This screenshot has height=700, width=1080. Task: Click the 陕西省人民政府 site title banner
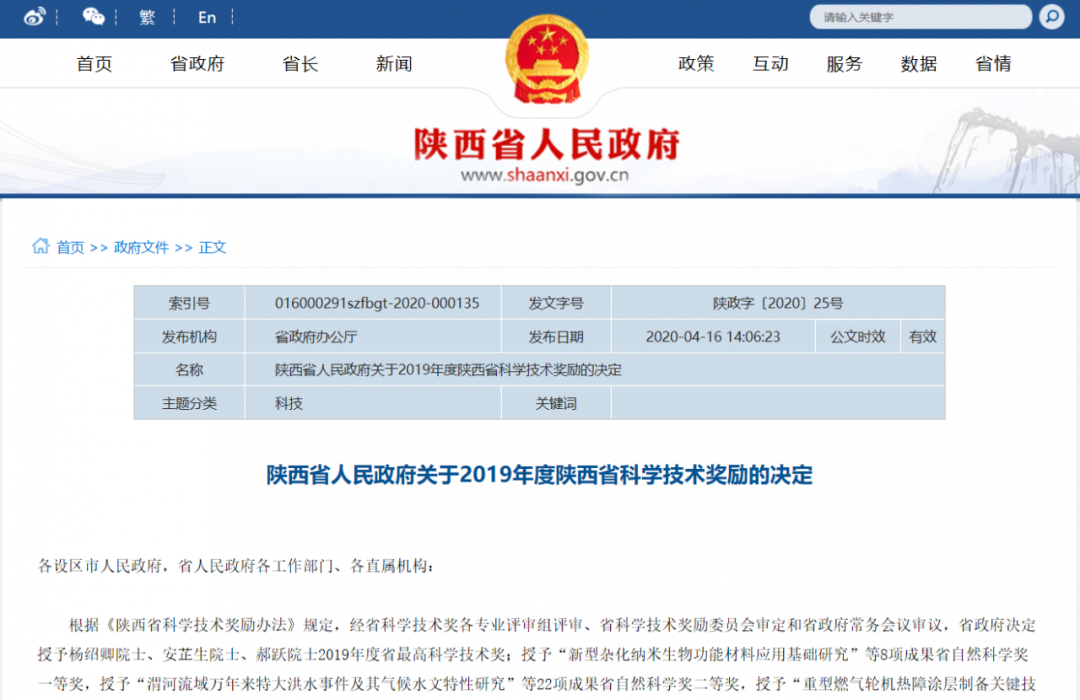coord(547,145)
